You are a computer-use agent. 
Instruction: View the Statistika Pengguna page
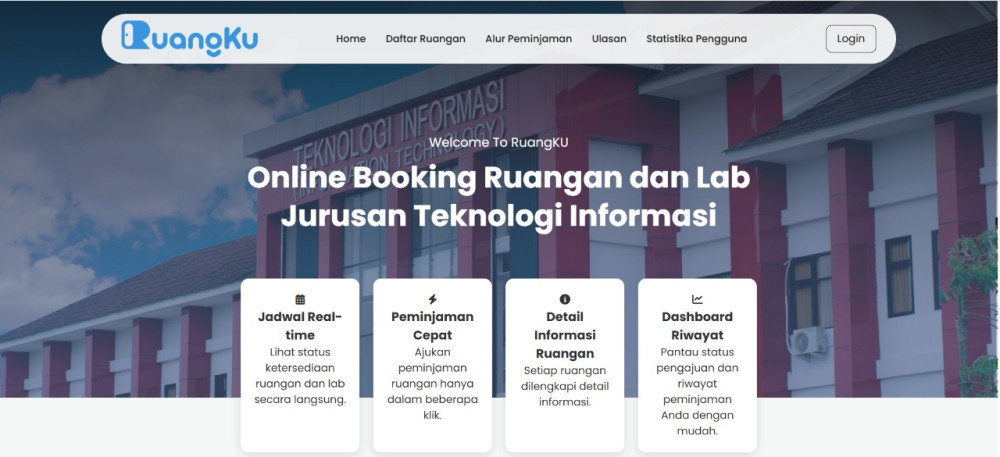(696, 39)
